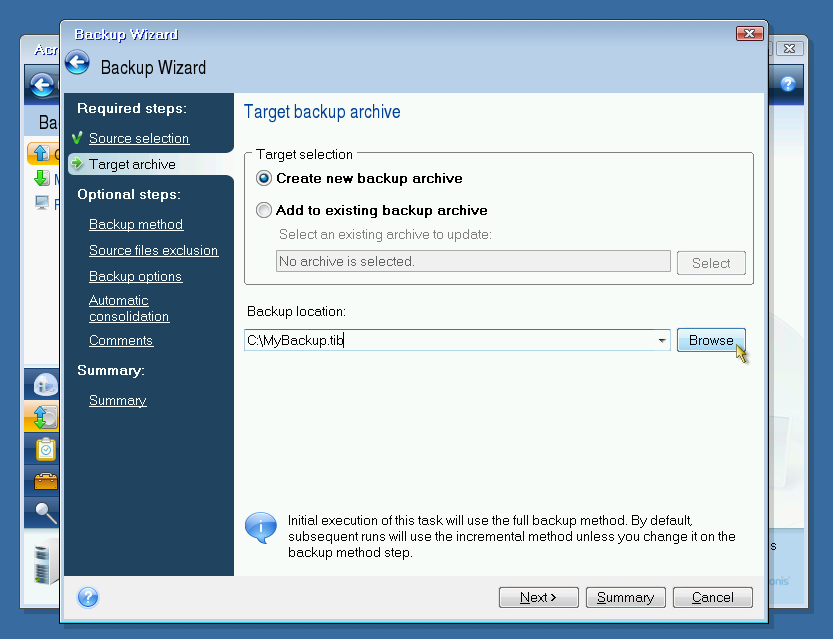
Task: Open the Backup method step
Action: (136, 224)
